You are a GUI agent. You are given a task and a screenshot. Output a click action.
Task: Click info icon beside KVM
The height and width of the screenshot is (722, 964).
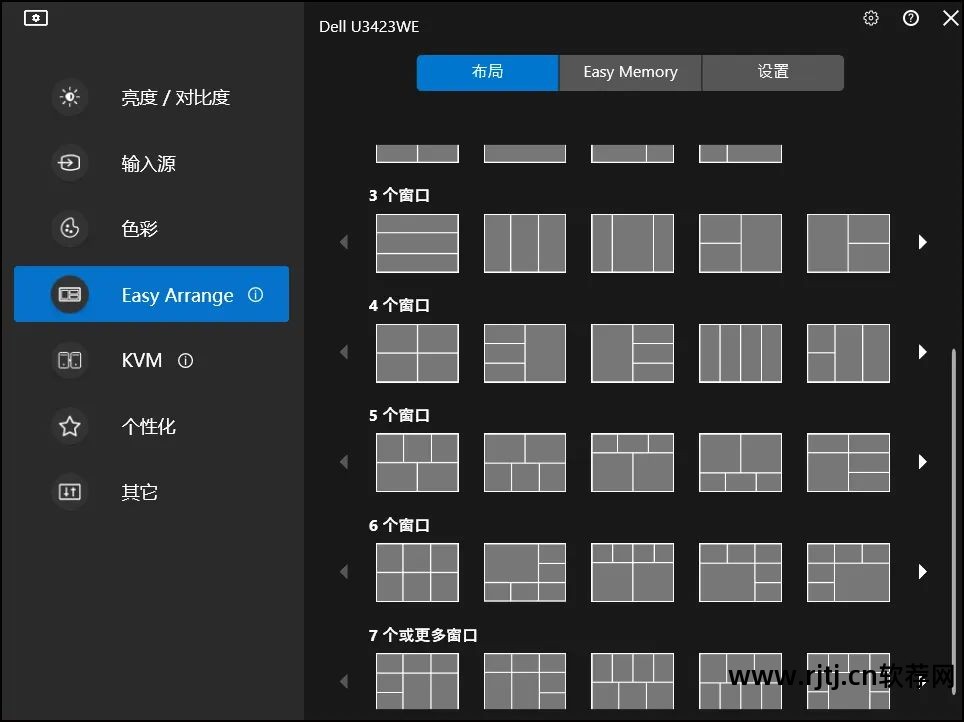click(x=185, y=361)
